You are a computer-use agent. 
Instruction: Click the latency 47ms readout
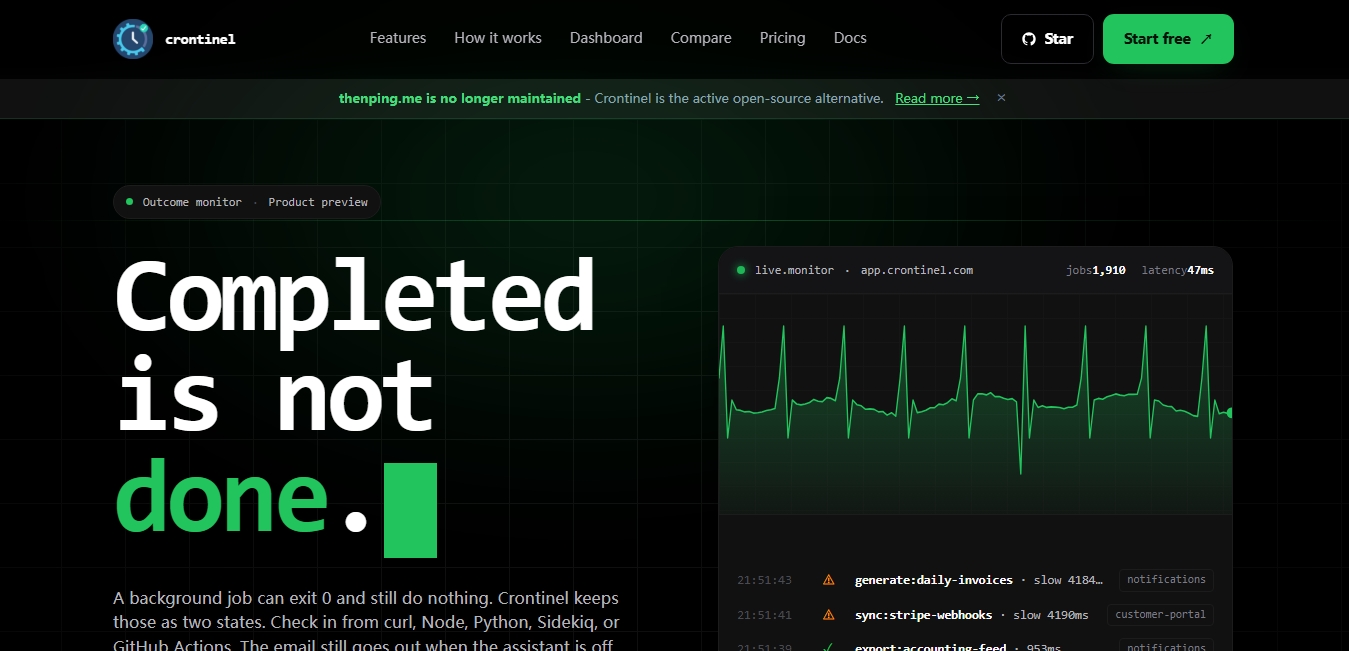coord(1178,270)
